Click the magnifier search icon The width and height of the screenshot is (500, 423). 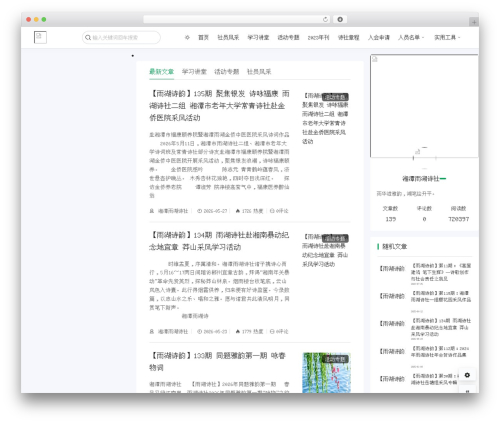click(88, 38)
